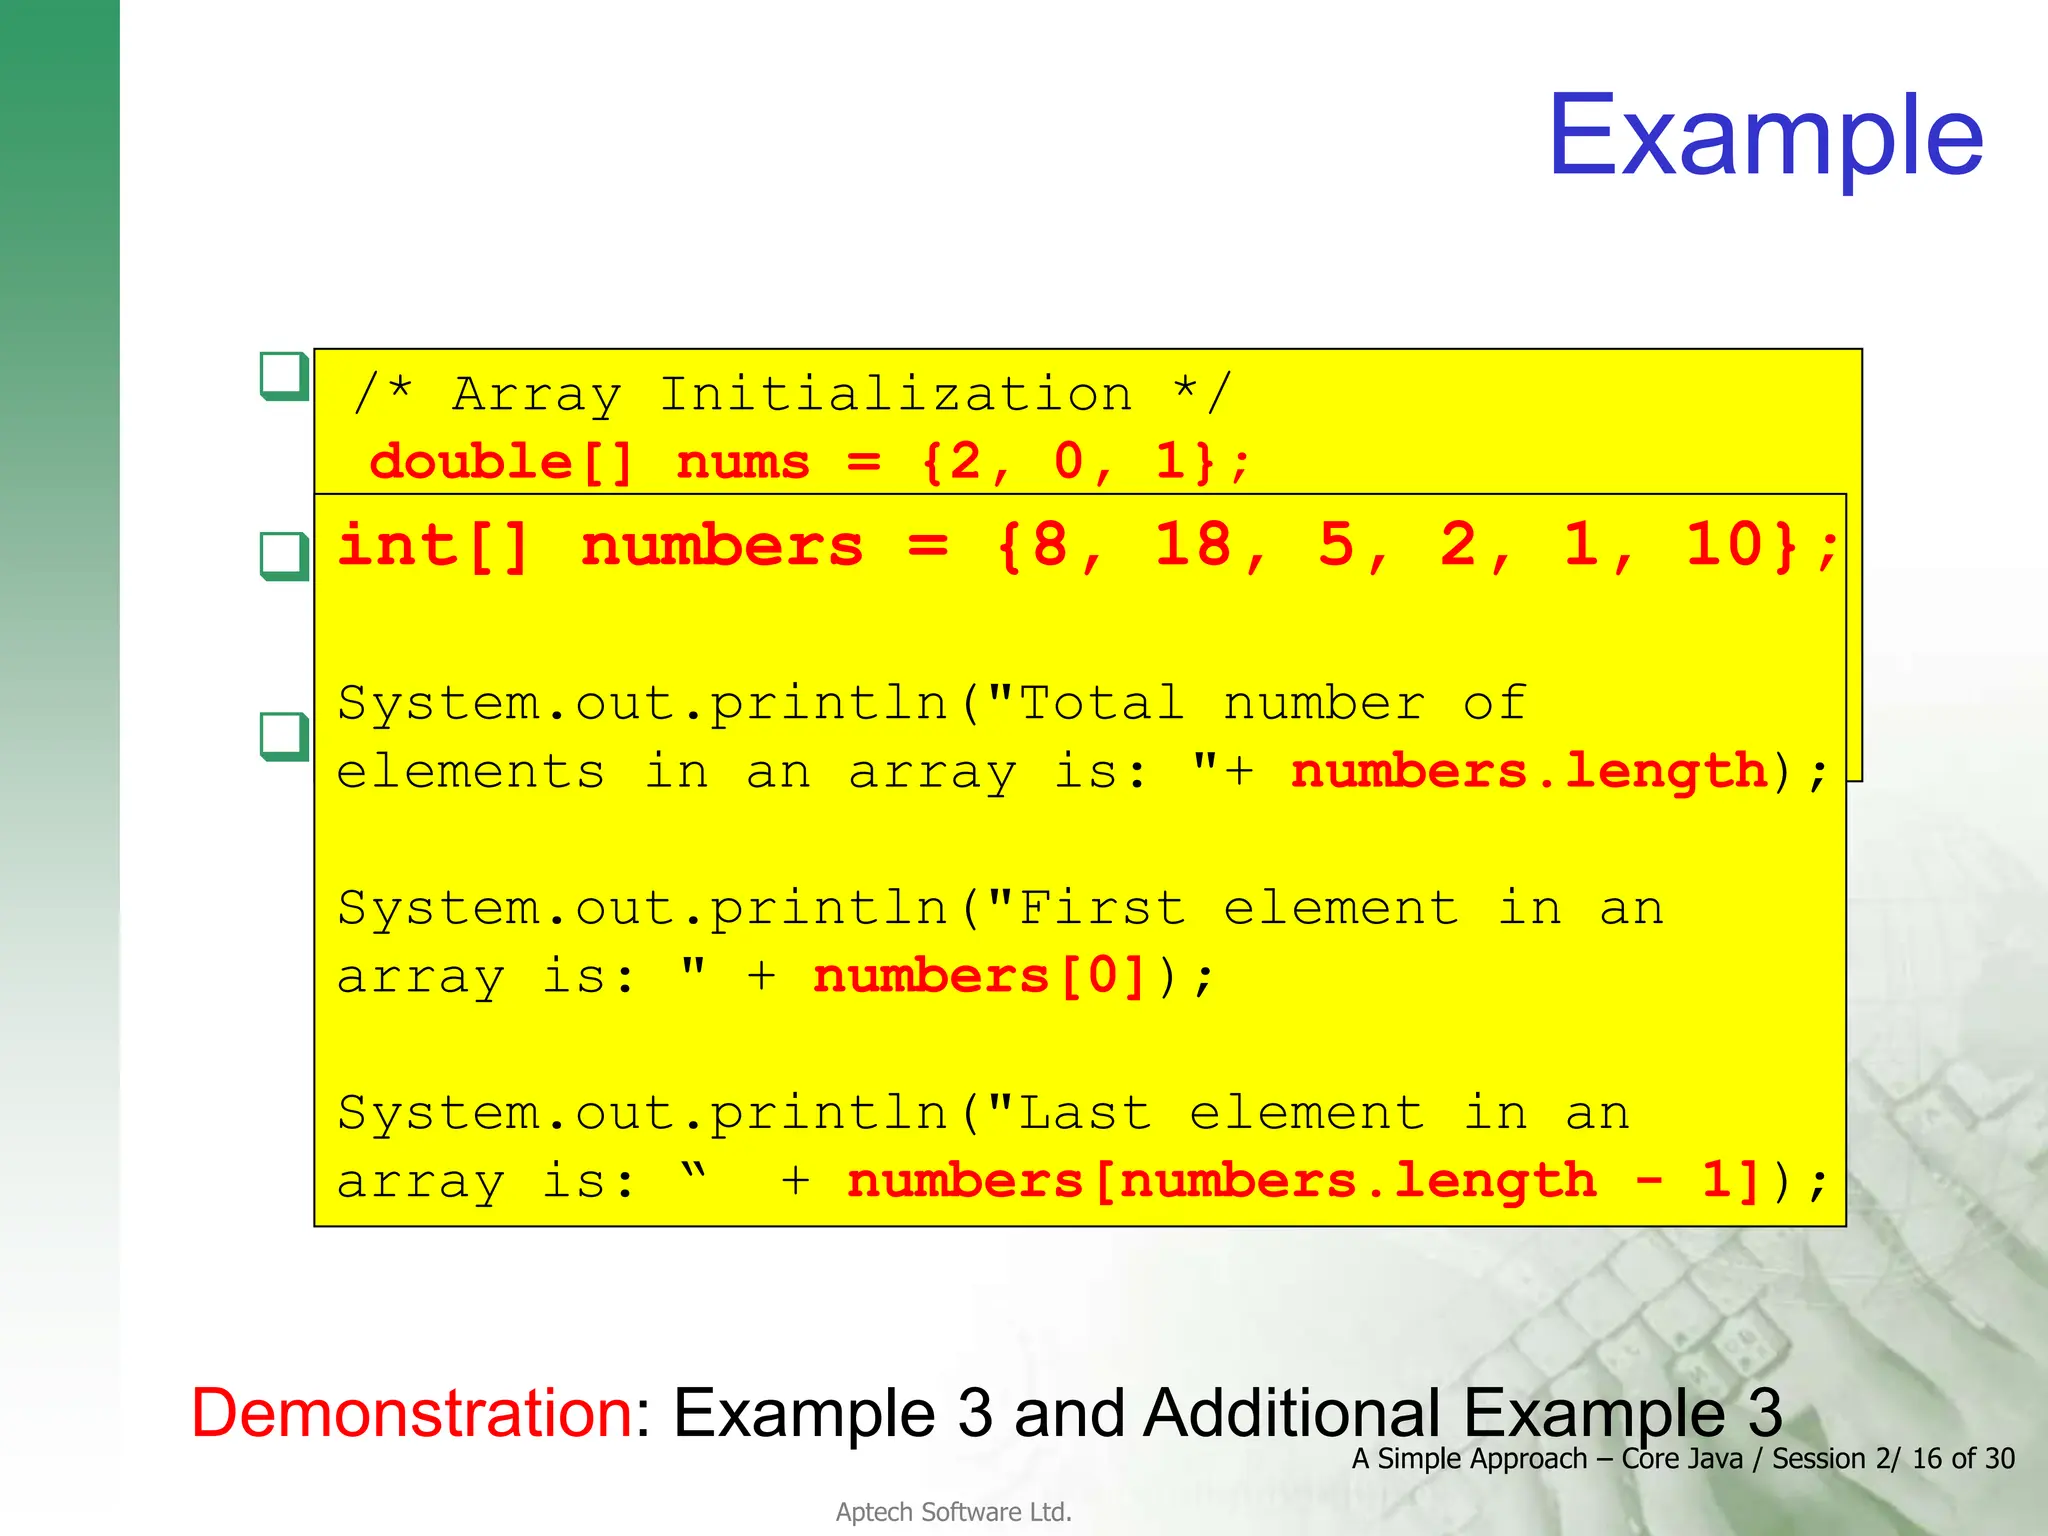This screenshot has height=1536, width=2048.
Task: Click the "Aptech Software Ltd." footer text
Action: click(954, 1511)
